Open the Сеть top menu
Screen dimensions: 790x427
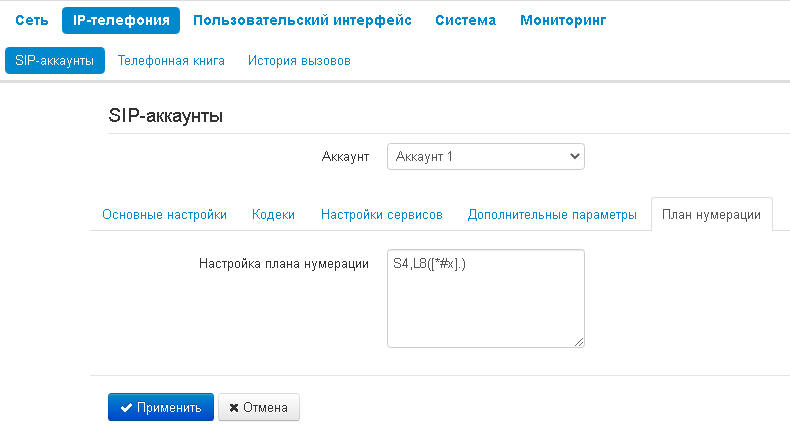coord(32,20)
